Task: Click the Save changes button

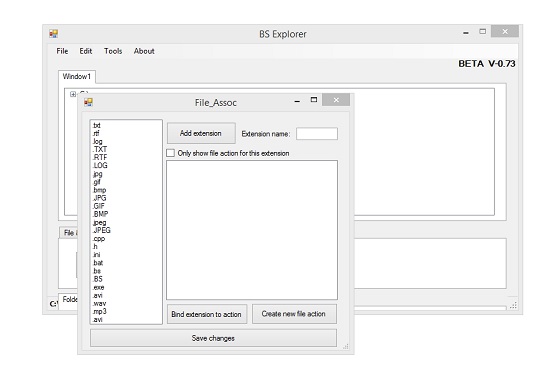Action: point(213,338)
